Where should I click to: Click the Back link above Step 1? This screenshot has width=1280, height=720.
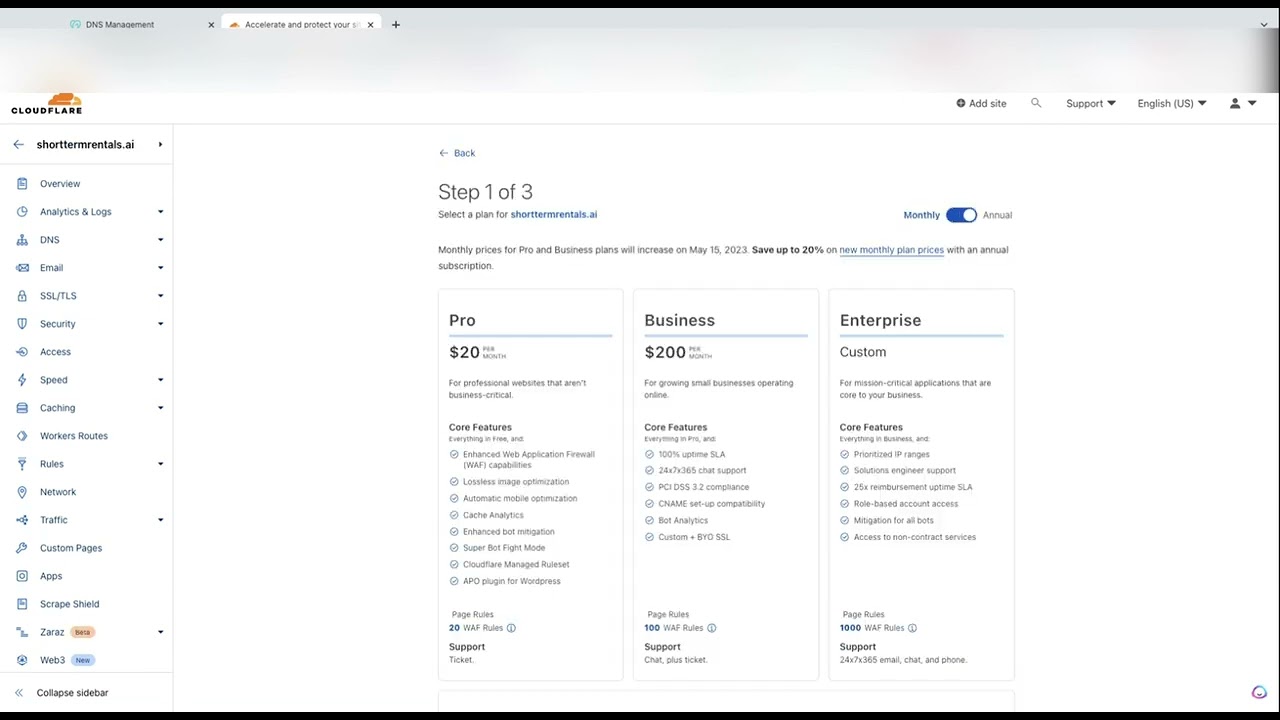[x=457, y=153]
